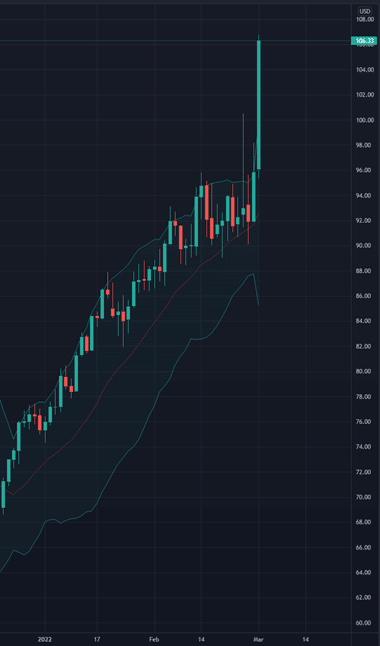Click the 80.00 price scale label
Screen dimensions: 380x646
(x=364, y=372)
